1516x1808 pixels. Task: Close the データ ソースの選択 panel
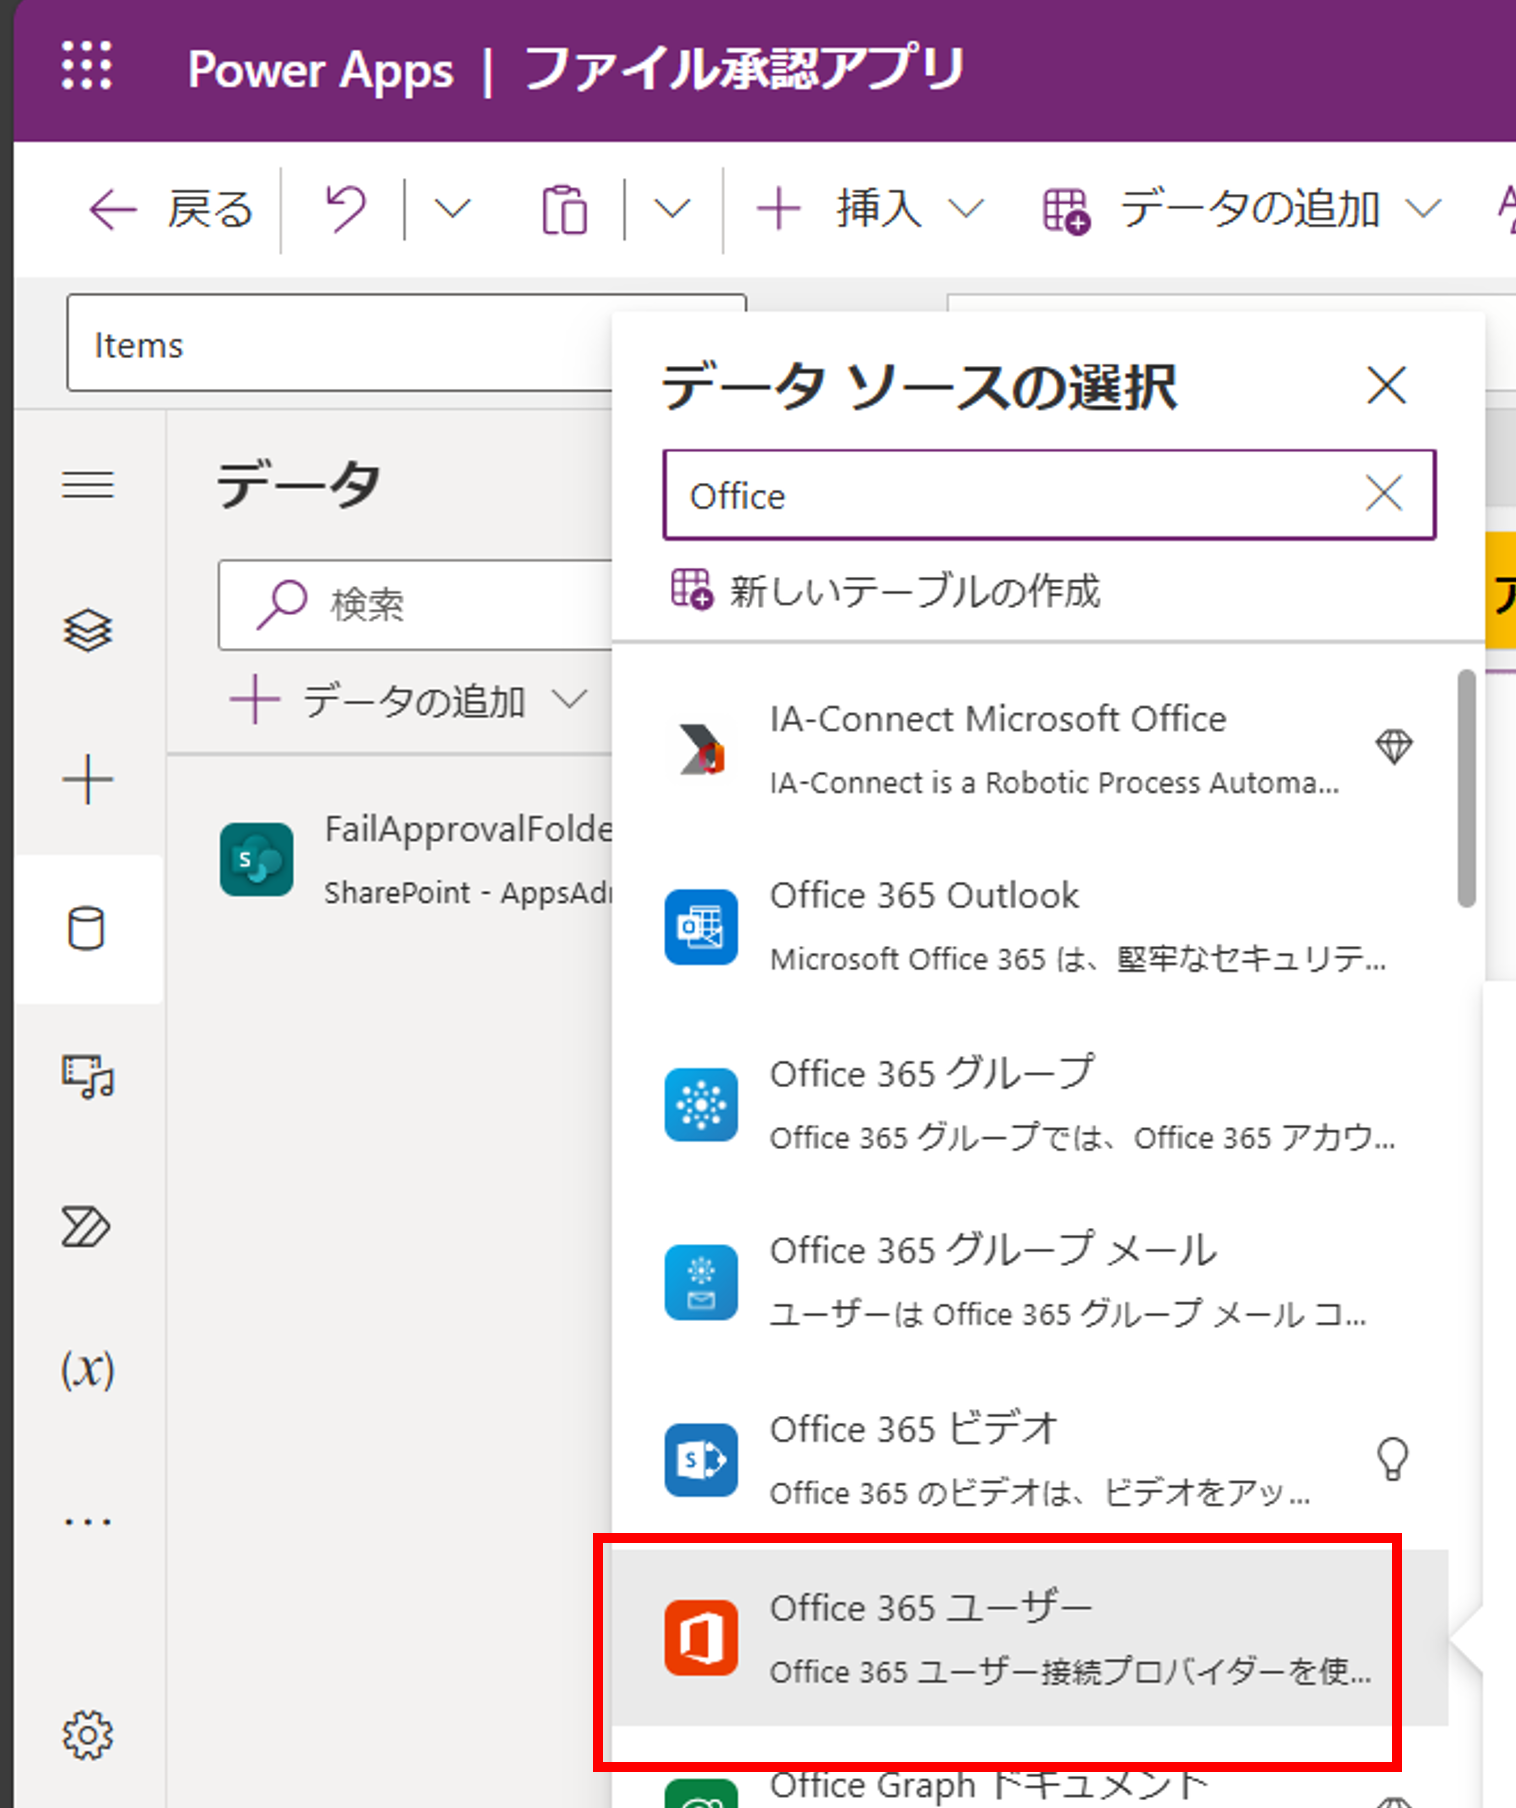[x=1387, y=385]
